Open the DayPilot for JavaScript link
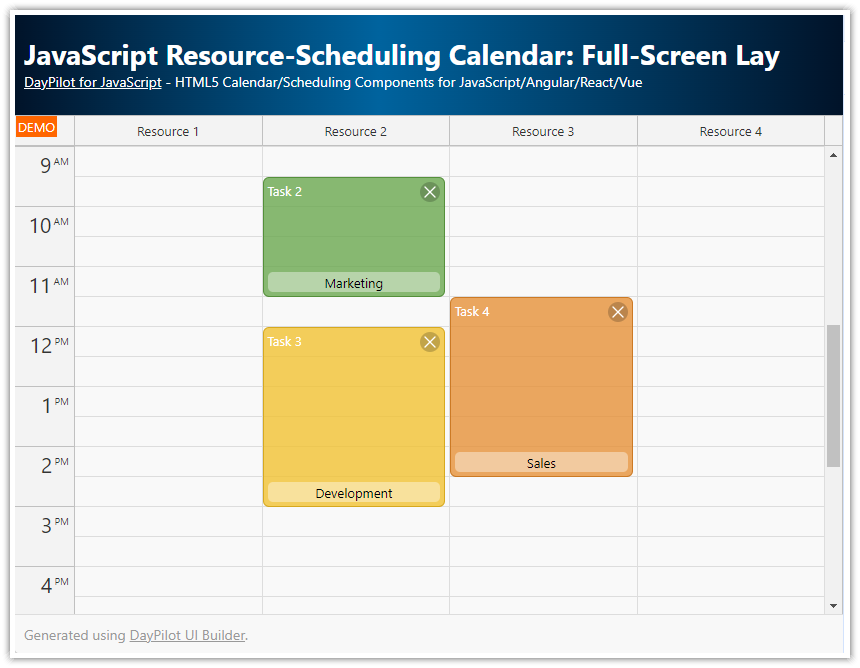 (x=93, y=83)
